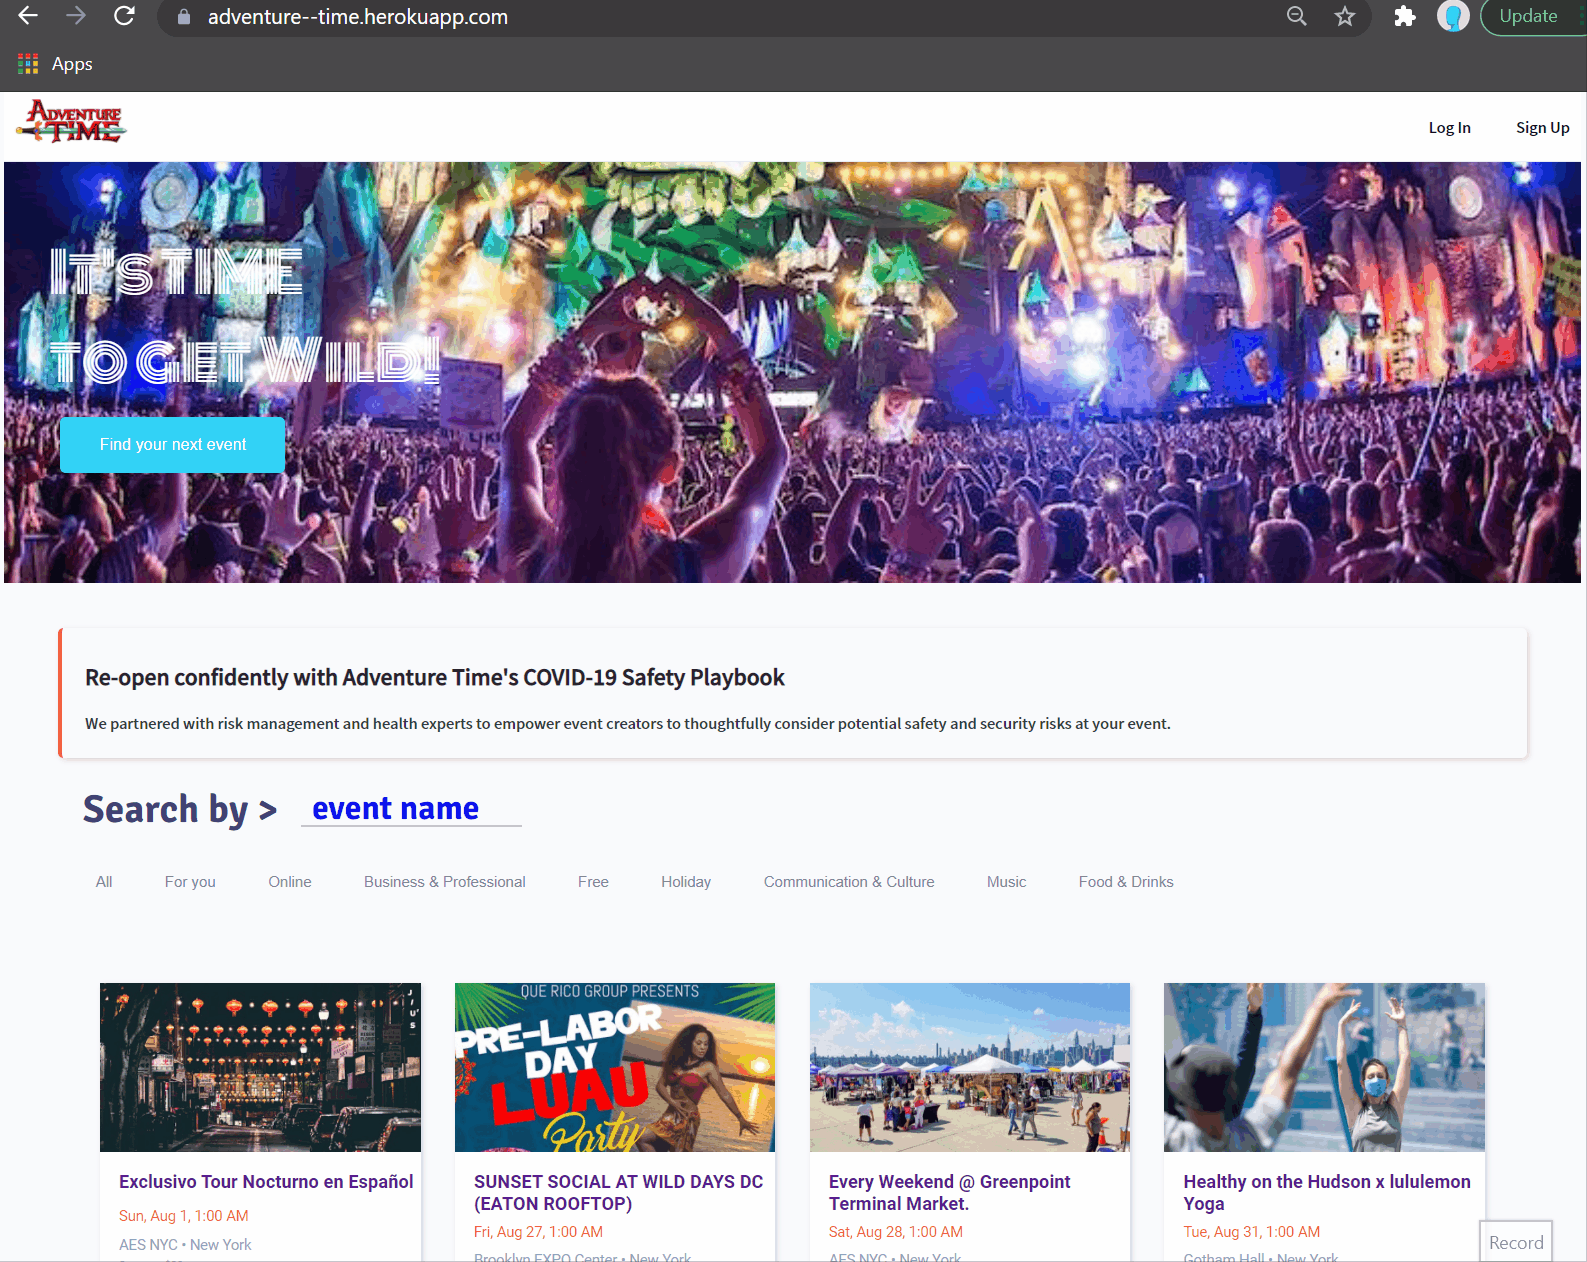The height and width of the screenshot is (1262, 1587).
Task: Open the Chrome profile avatar
Action: [x=1453, y=16]
